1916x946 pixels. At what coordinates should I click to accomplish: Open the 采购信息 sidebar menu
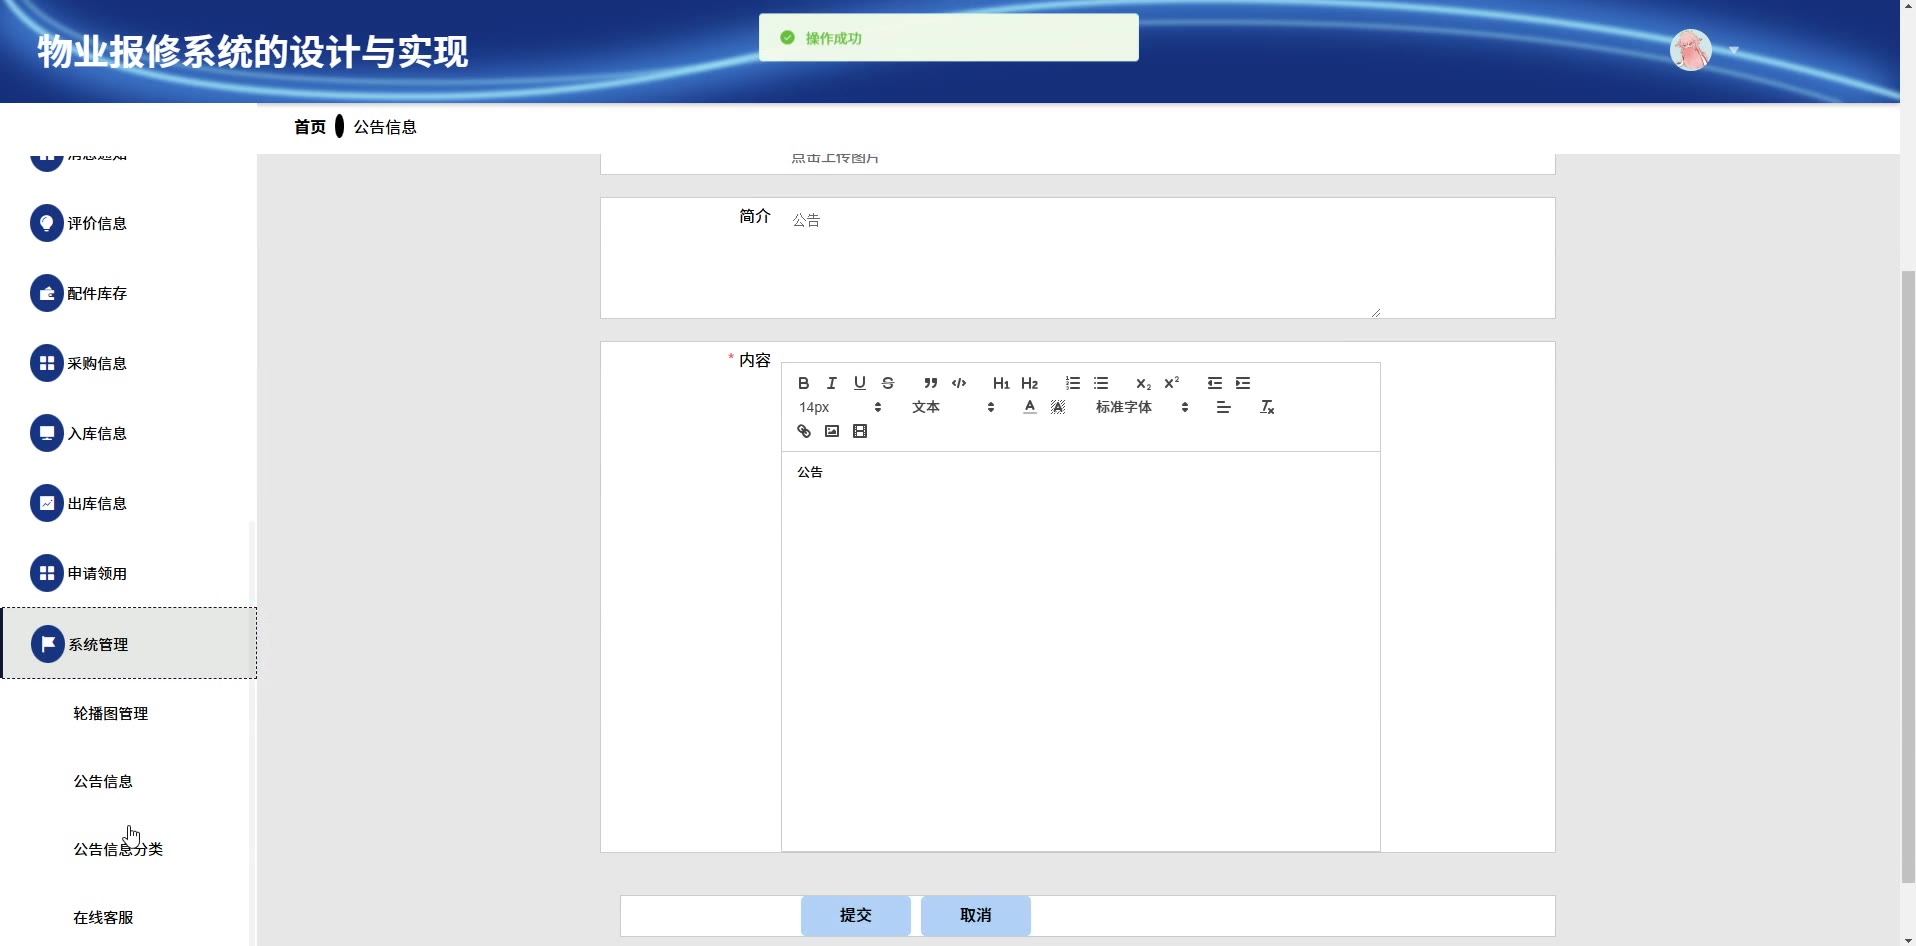pos(128,363)
